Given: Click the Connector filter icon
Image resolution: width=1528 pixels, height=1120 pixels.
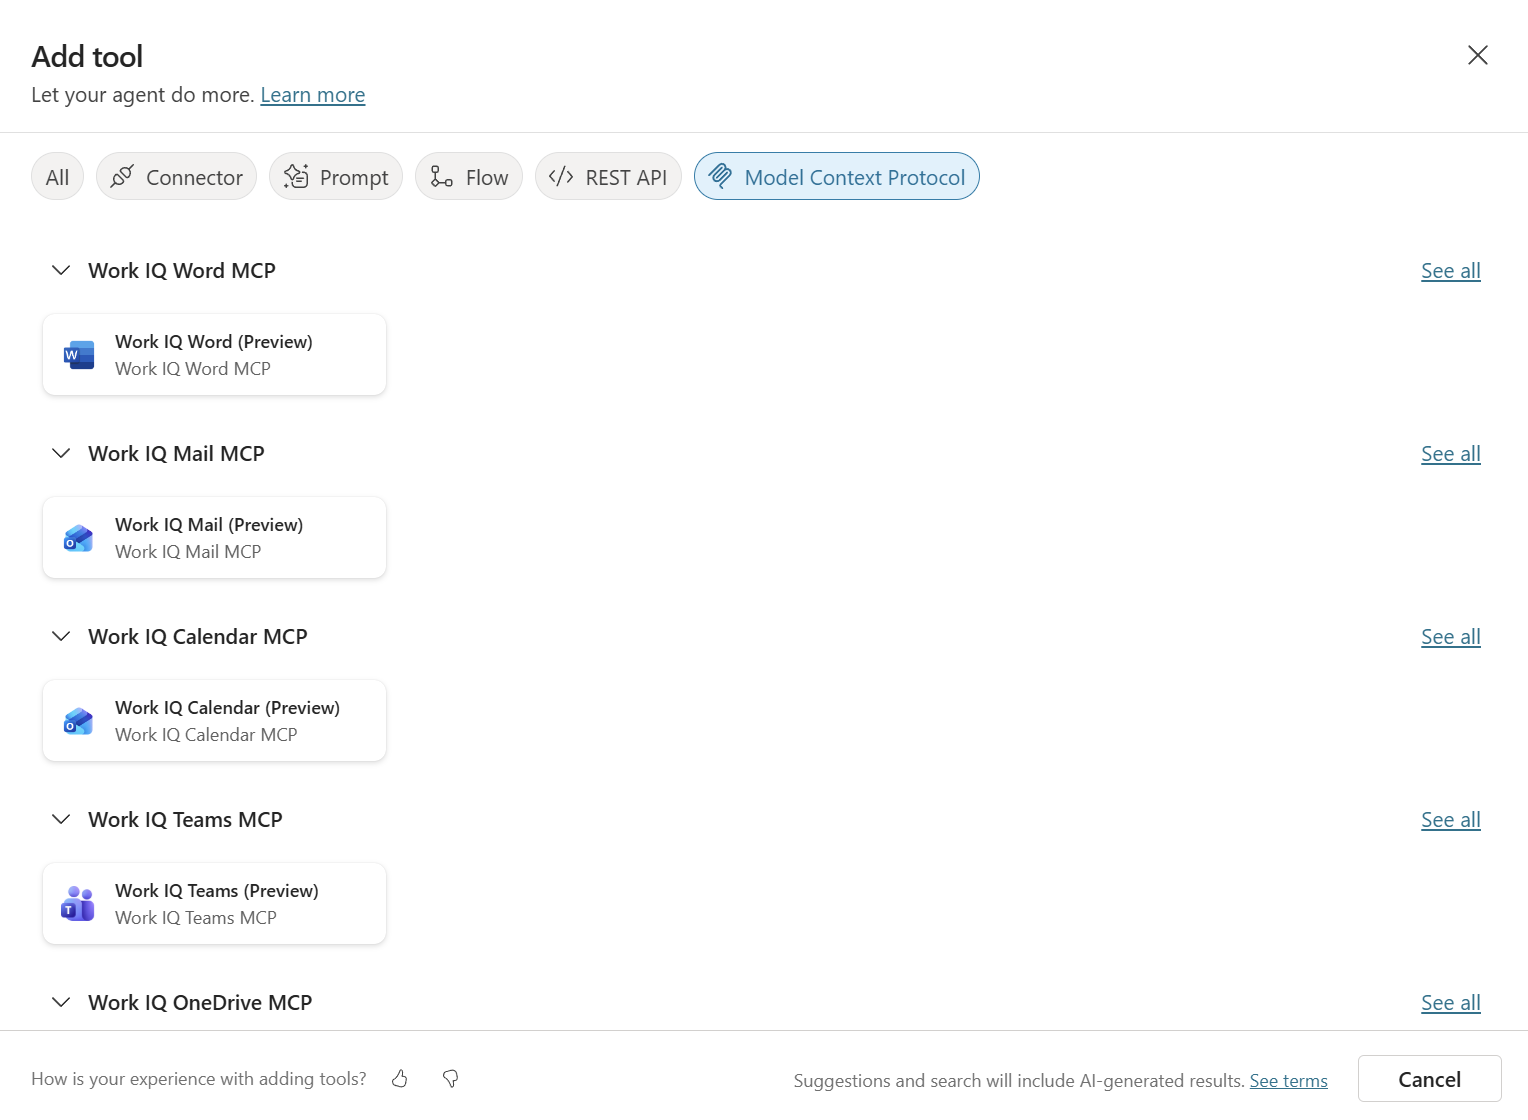Looking at the screenshot, I should (x=121, y=176).
